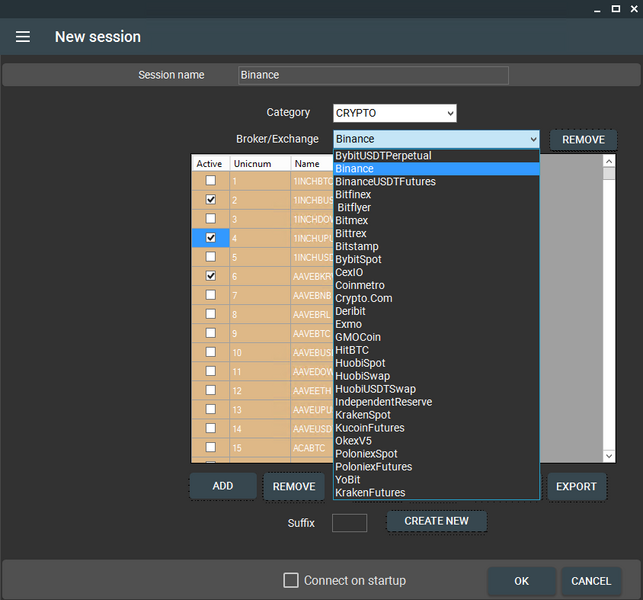Image resolution: width=643 pixels, height=600 pixels.
Task: Expand the Category CRYPTO dropdown
Action: coord(394,113)
